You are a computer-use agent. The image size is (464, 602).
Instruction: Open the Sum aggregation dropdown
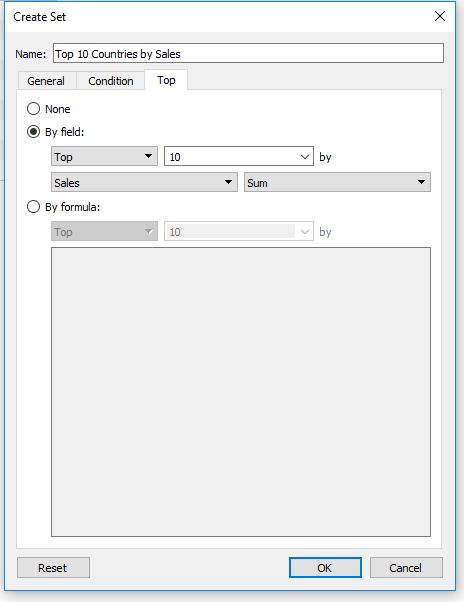coord(337,182)
